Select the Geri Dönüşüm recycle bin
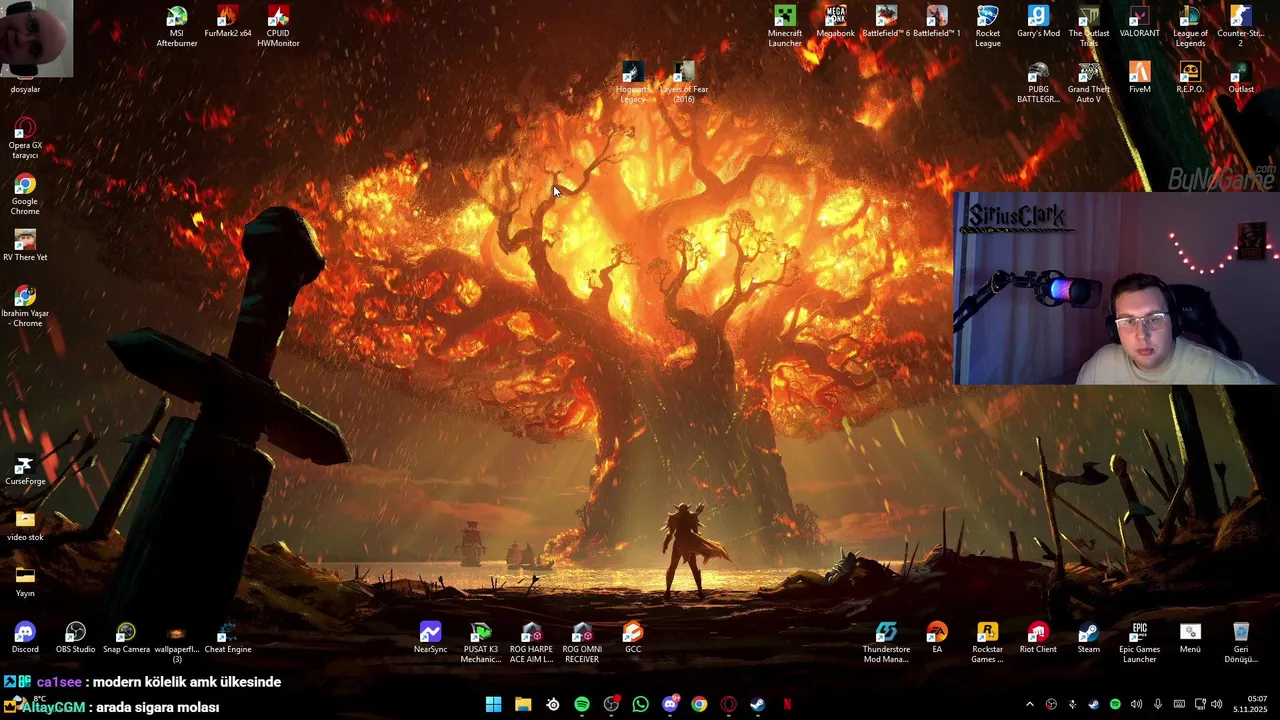The height and width of the screenshot is (720, 1280). click(1241, 643)
